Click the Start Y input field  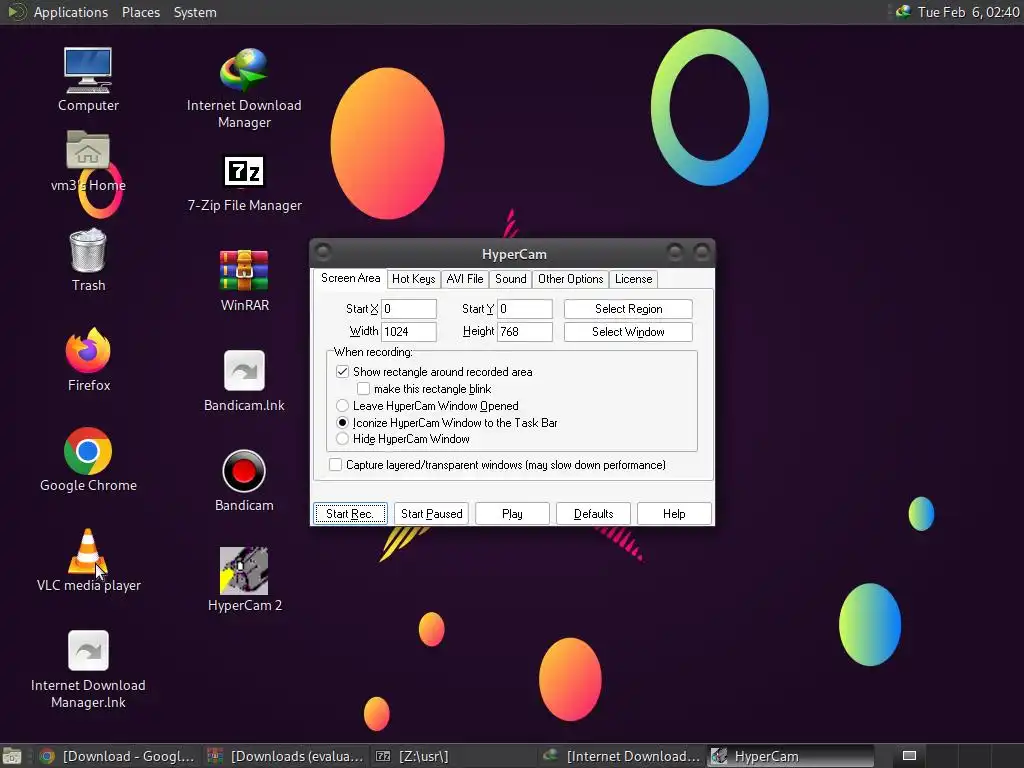point(525,309)
